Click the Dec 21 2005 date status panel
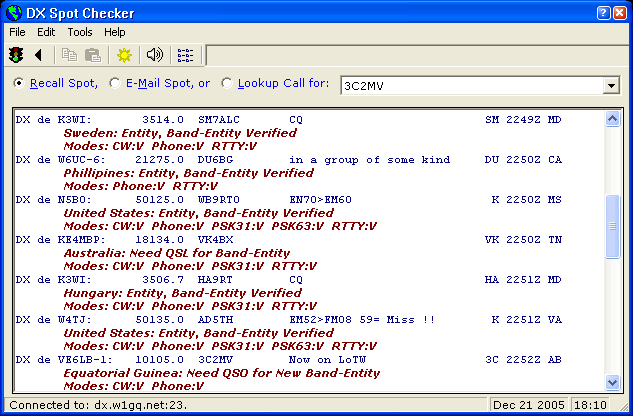 (x=528, y=405)
